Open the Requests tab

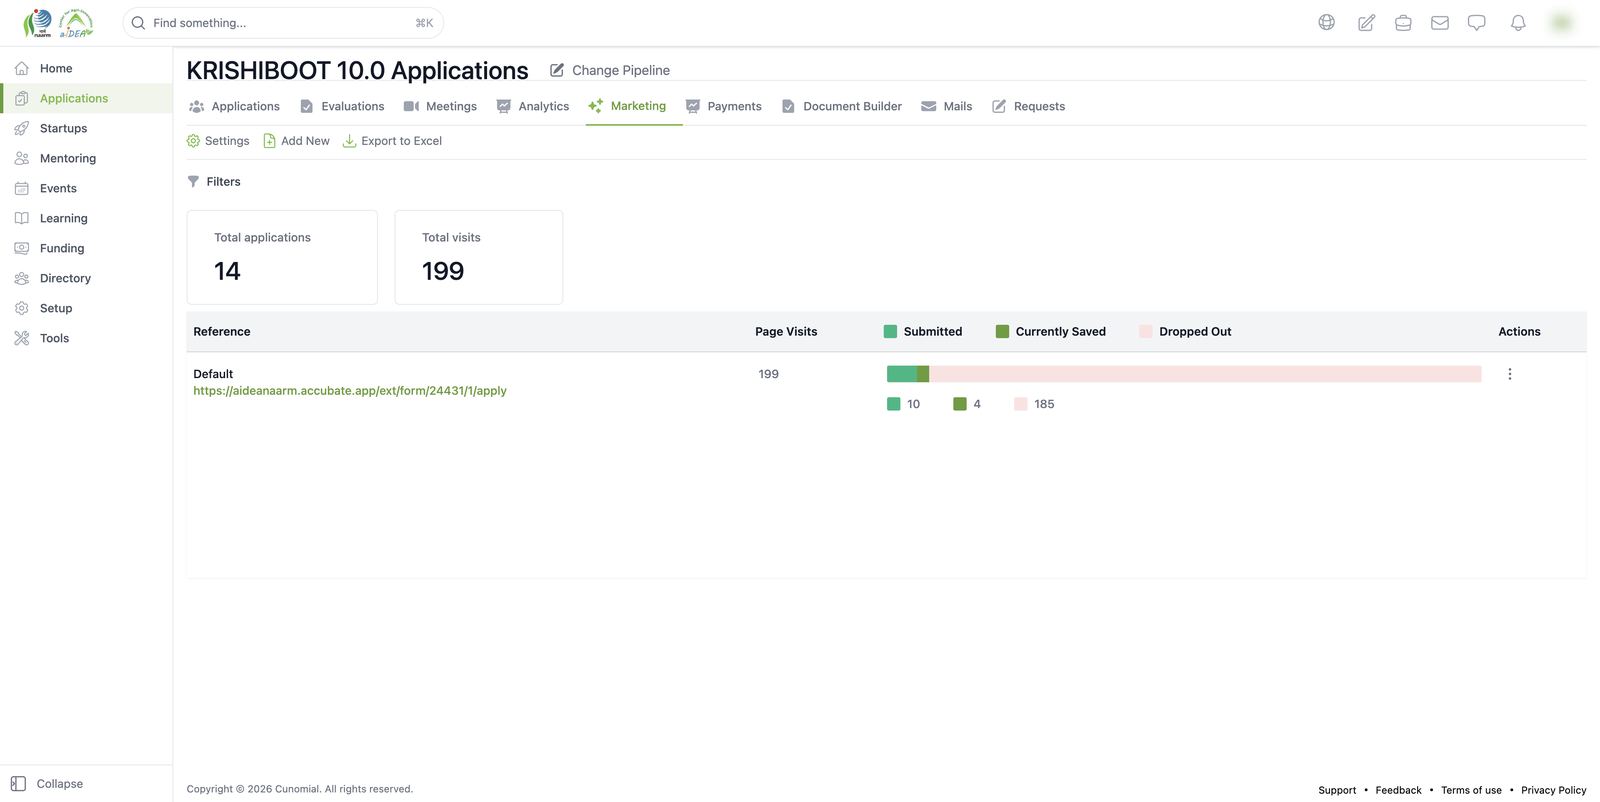tap(1029, 106)
